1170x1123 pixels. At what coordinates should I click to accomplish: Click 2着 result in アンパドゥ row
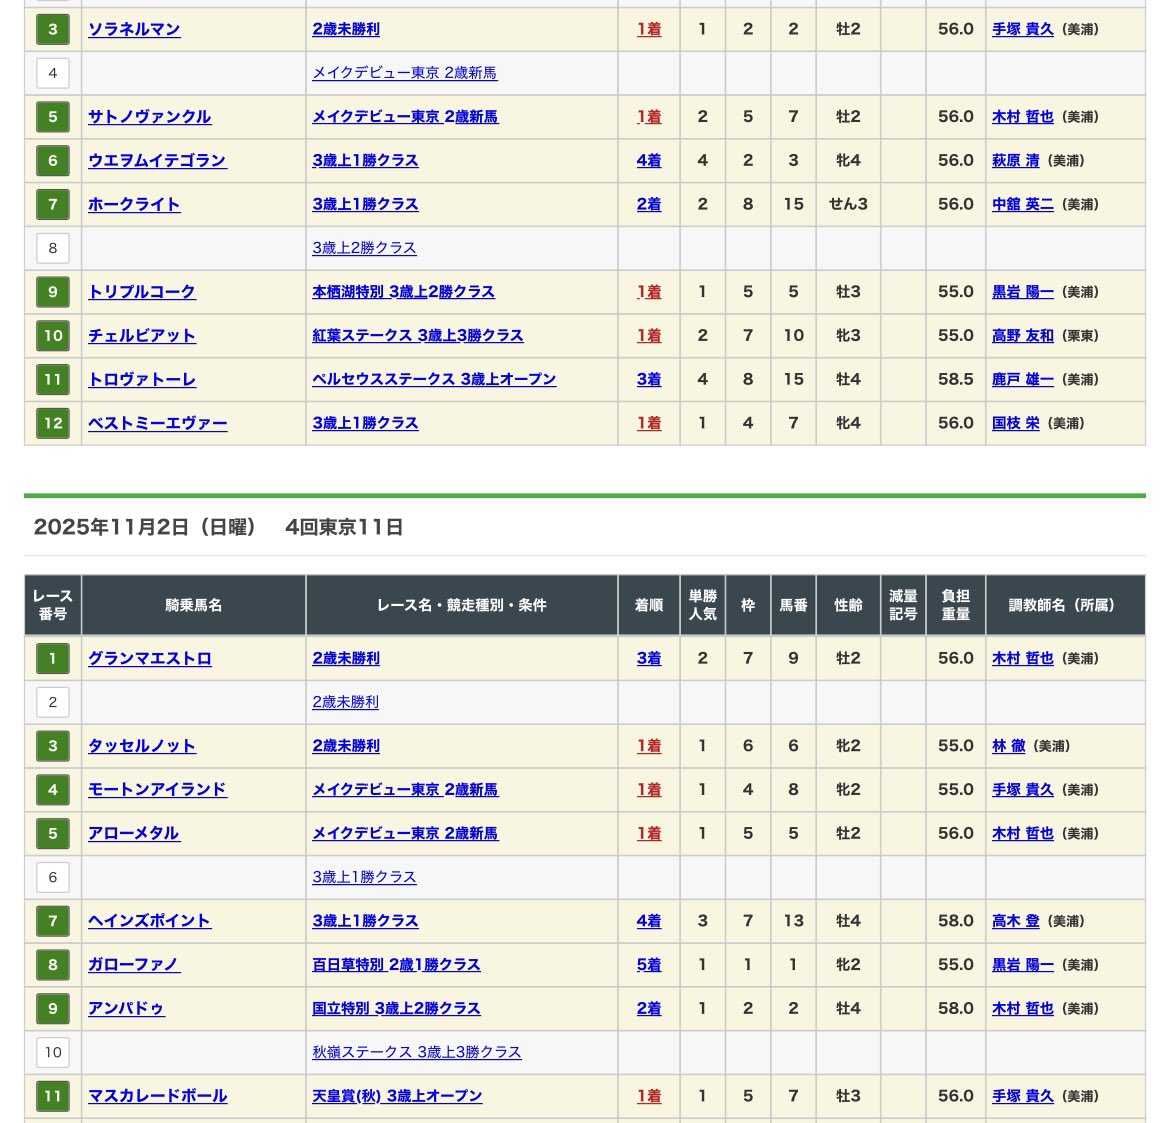[x=648, y=1008]
